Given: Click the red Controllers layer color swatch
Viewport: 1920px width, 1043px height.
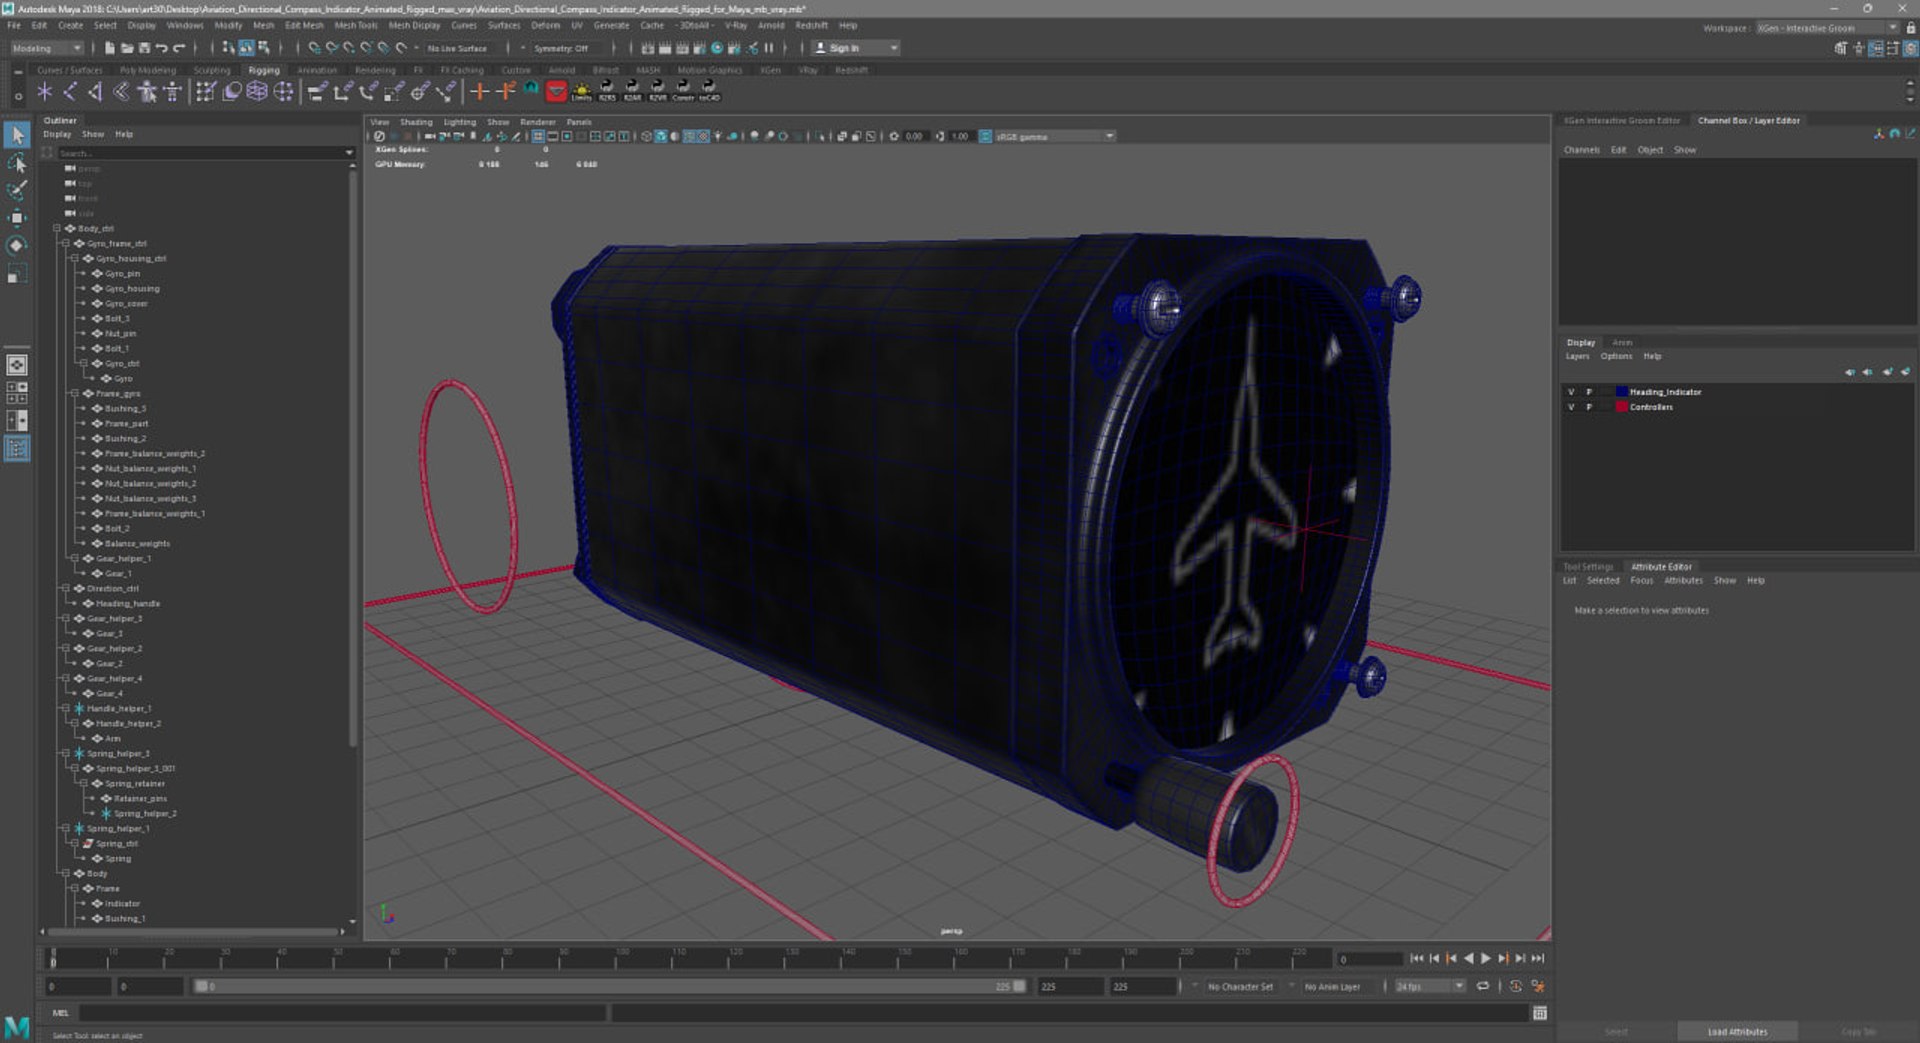Looking at the screenshot, I should (x=1621, y=407).
